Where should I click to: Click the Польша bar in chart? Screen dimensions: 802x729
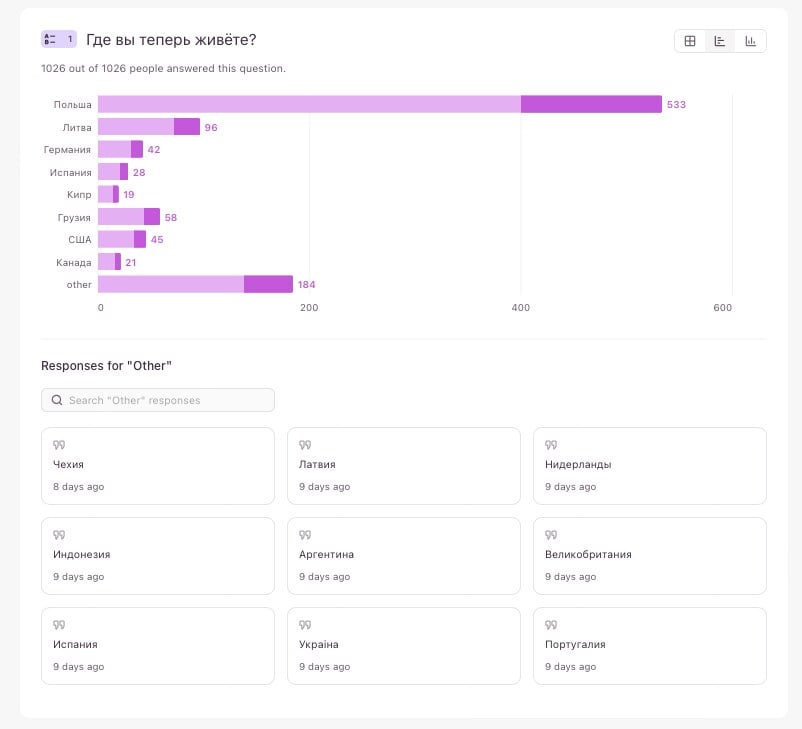(x=380, y=104)
